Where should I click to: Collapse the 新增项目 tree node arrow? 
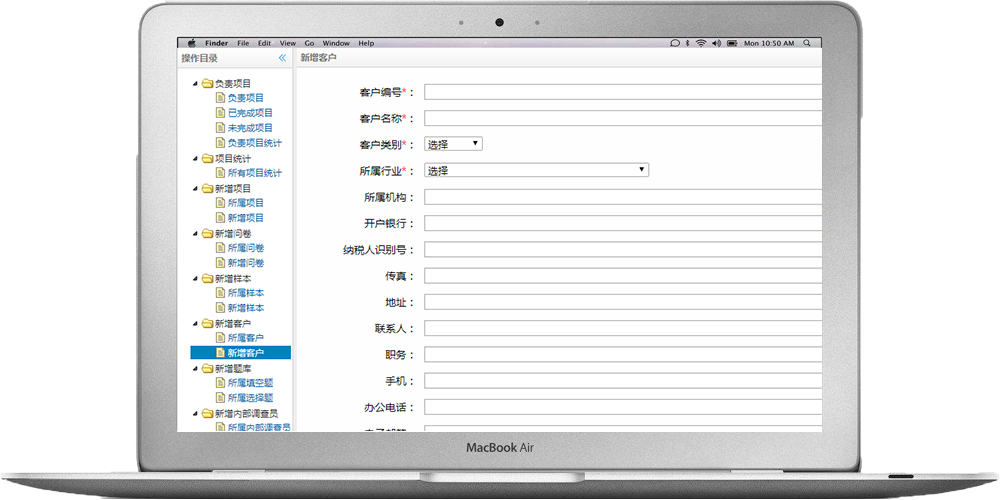tap(195, 188)
